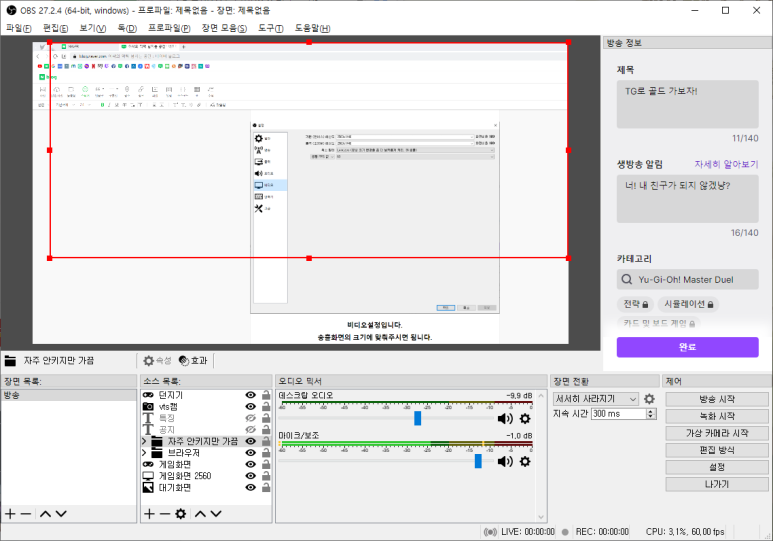
Task: Open 마이크/보조 settings gear
Action: (526, 462)
